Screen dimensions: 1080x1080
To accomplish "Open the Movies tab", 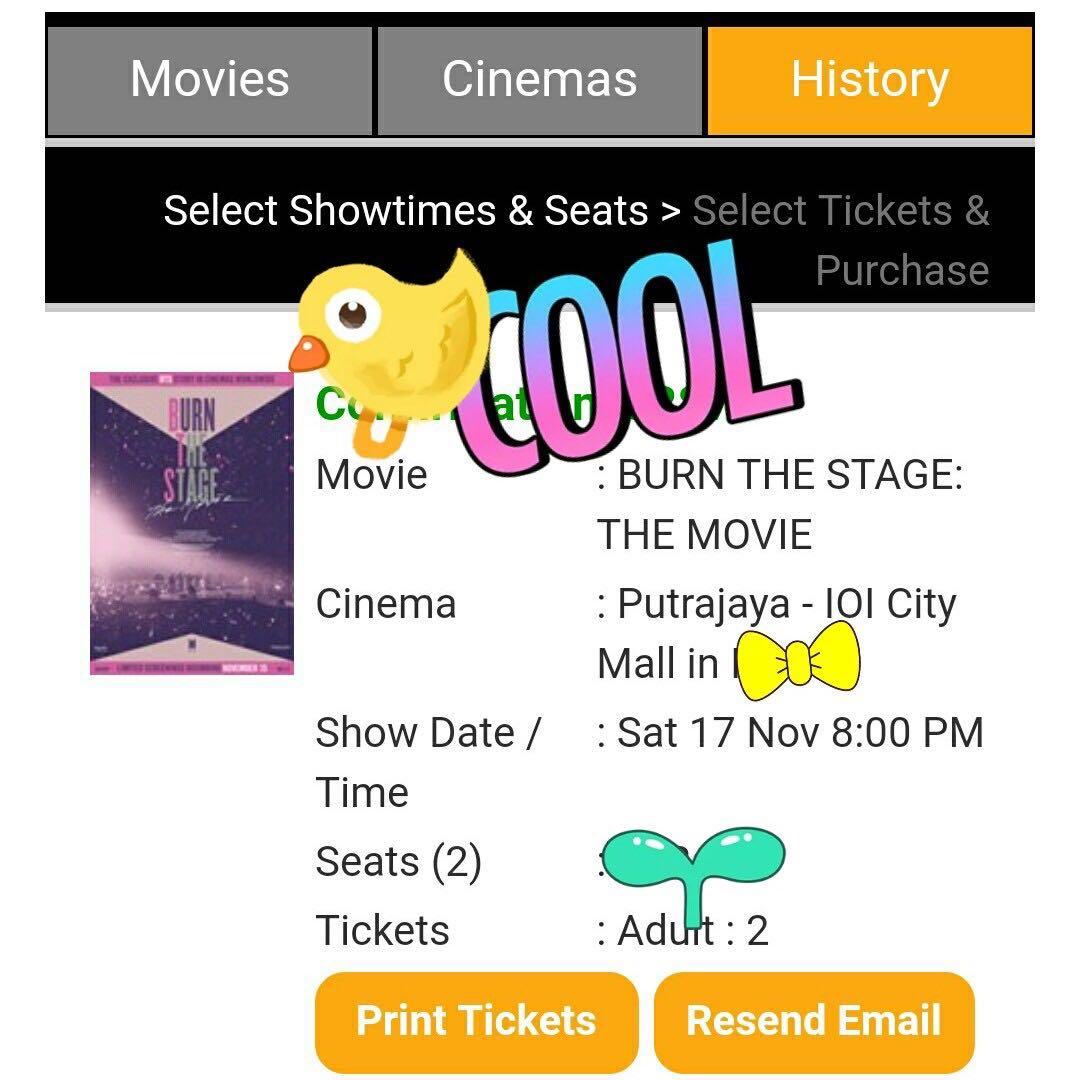I will (209, 81).
